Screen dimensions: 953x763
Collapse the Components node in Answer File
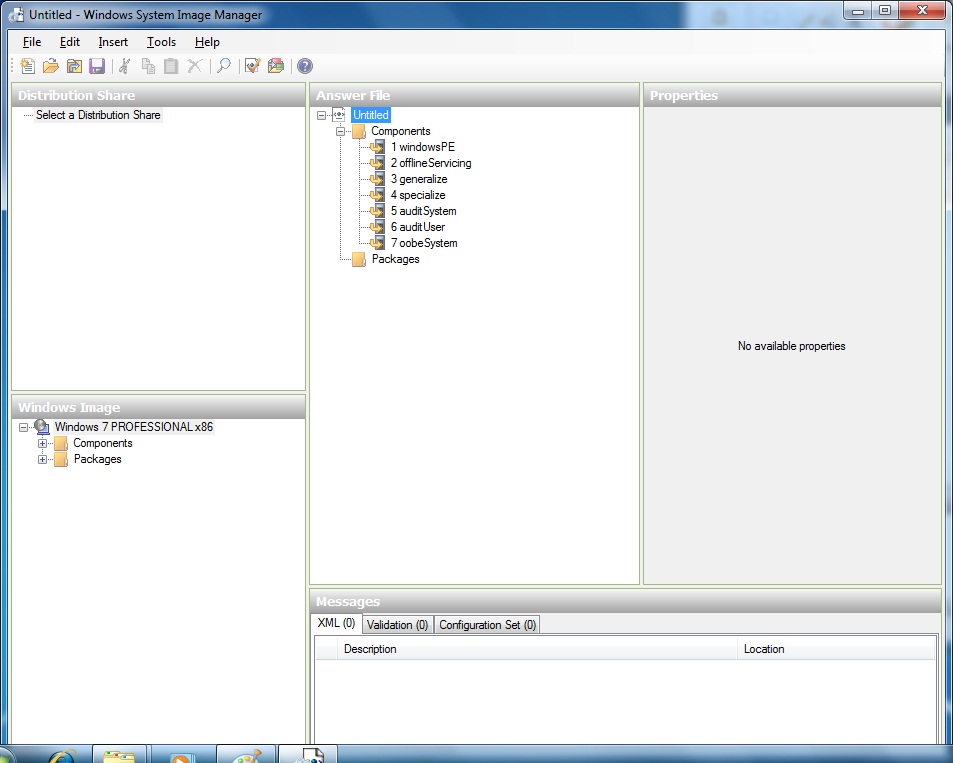point(339,131)
